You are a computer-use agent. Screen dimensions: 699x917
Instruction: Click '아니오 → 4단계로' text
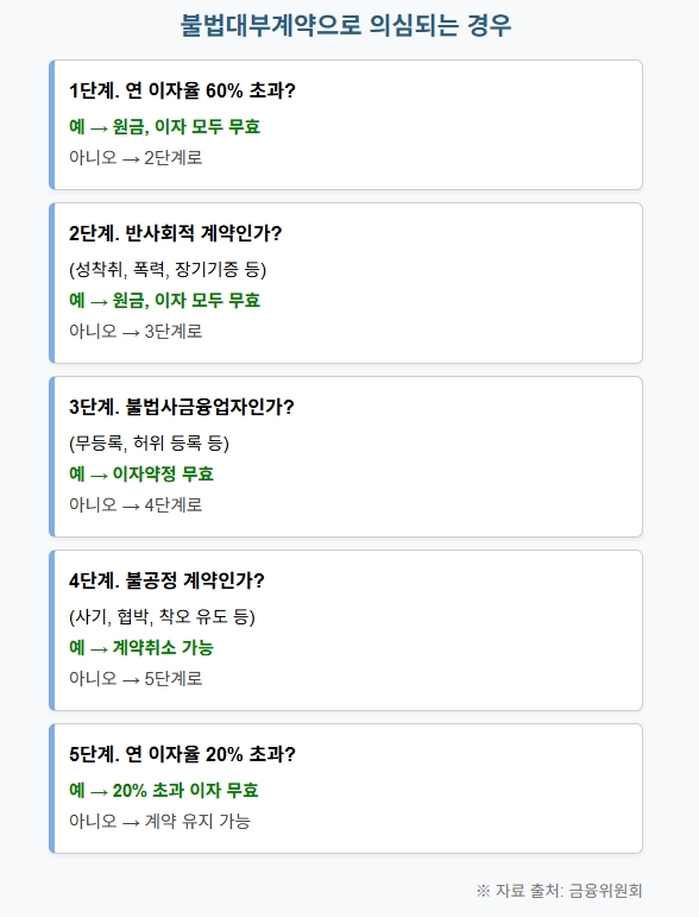136,505
